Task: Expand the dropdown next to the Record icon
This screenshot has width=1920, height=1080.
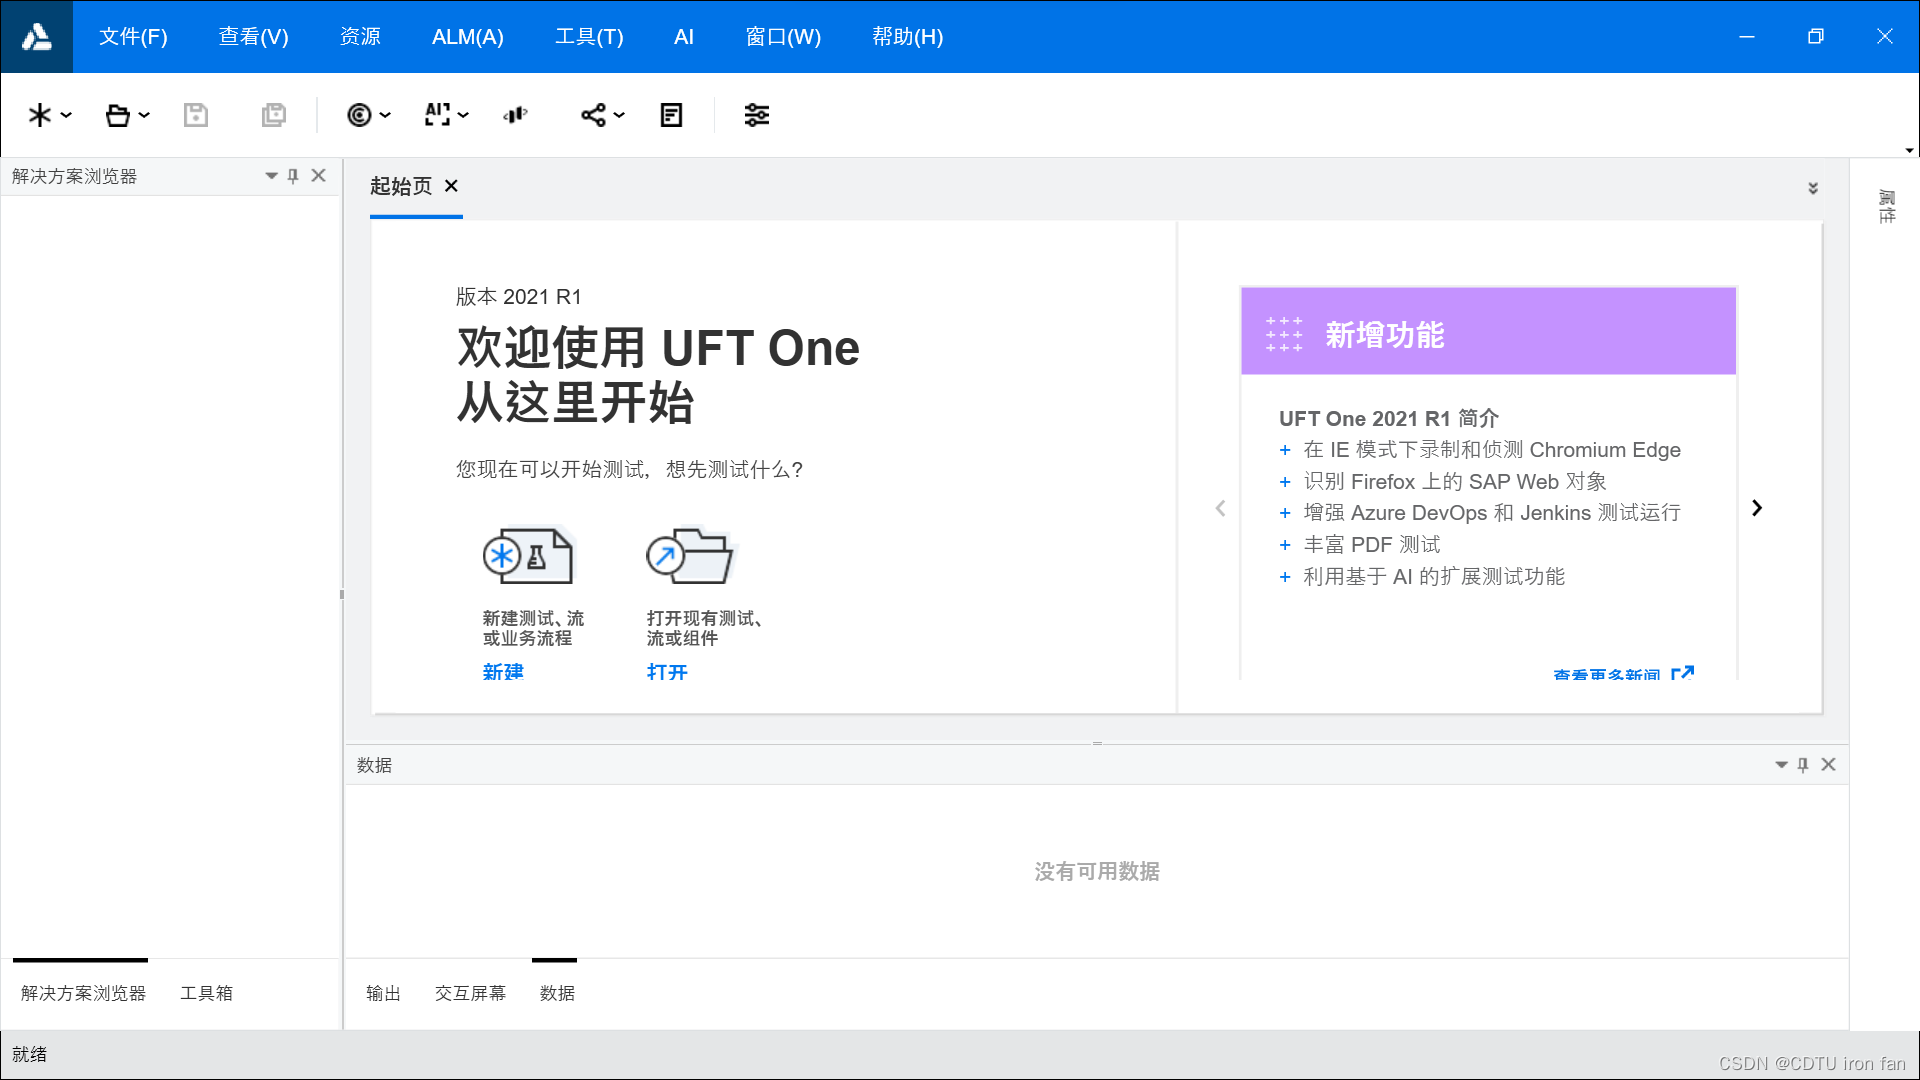Action: click(383, 115)
